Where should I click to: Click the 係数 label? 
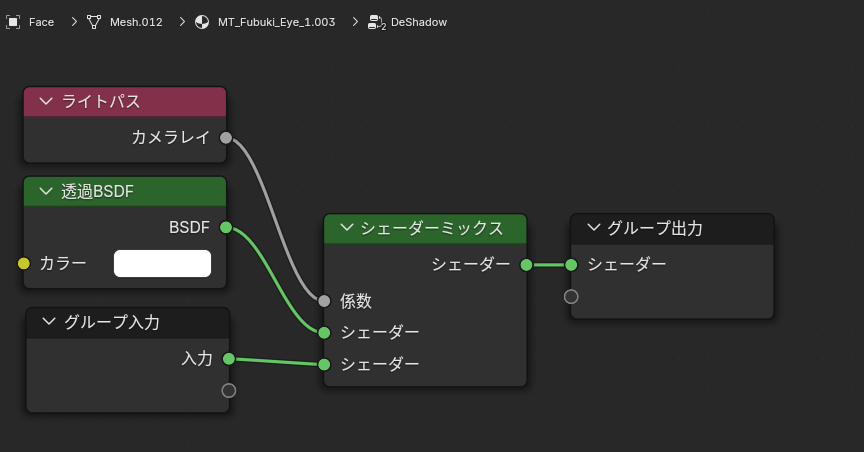tap(356, 301)
